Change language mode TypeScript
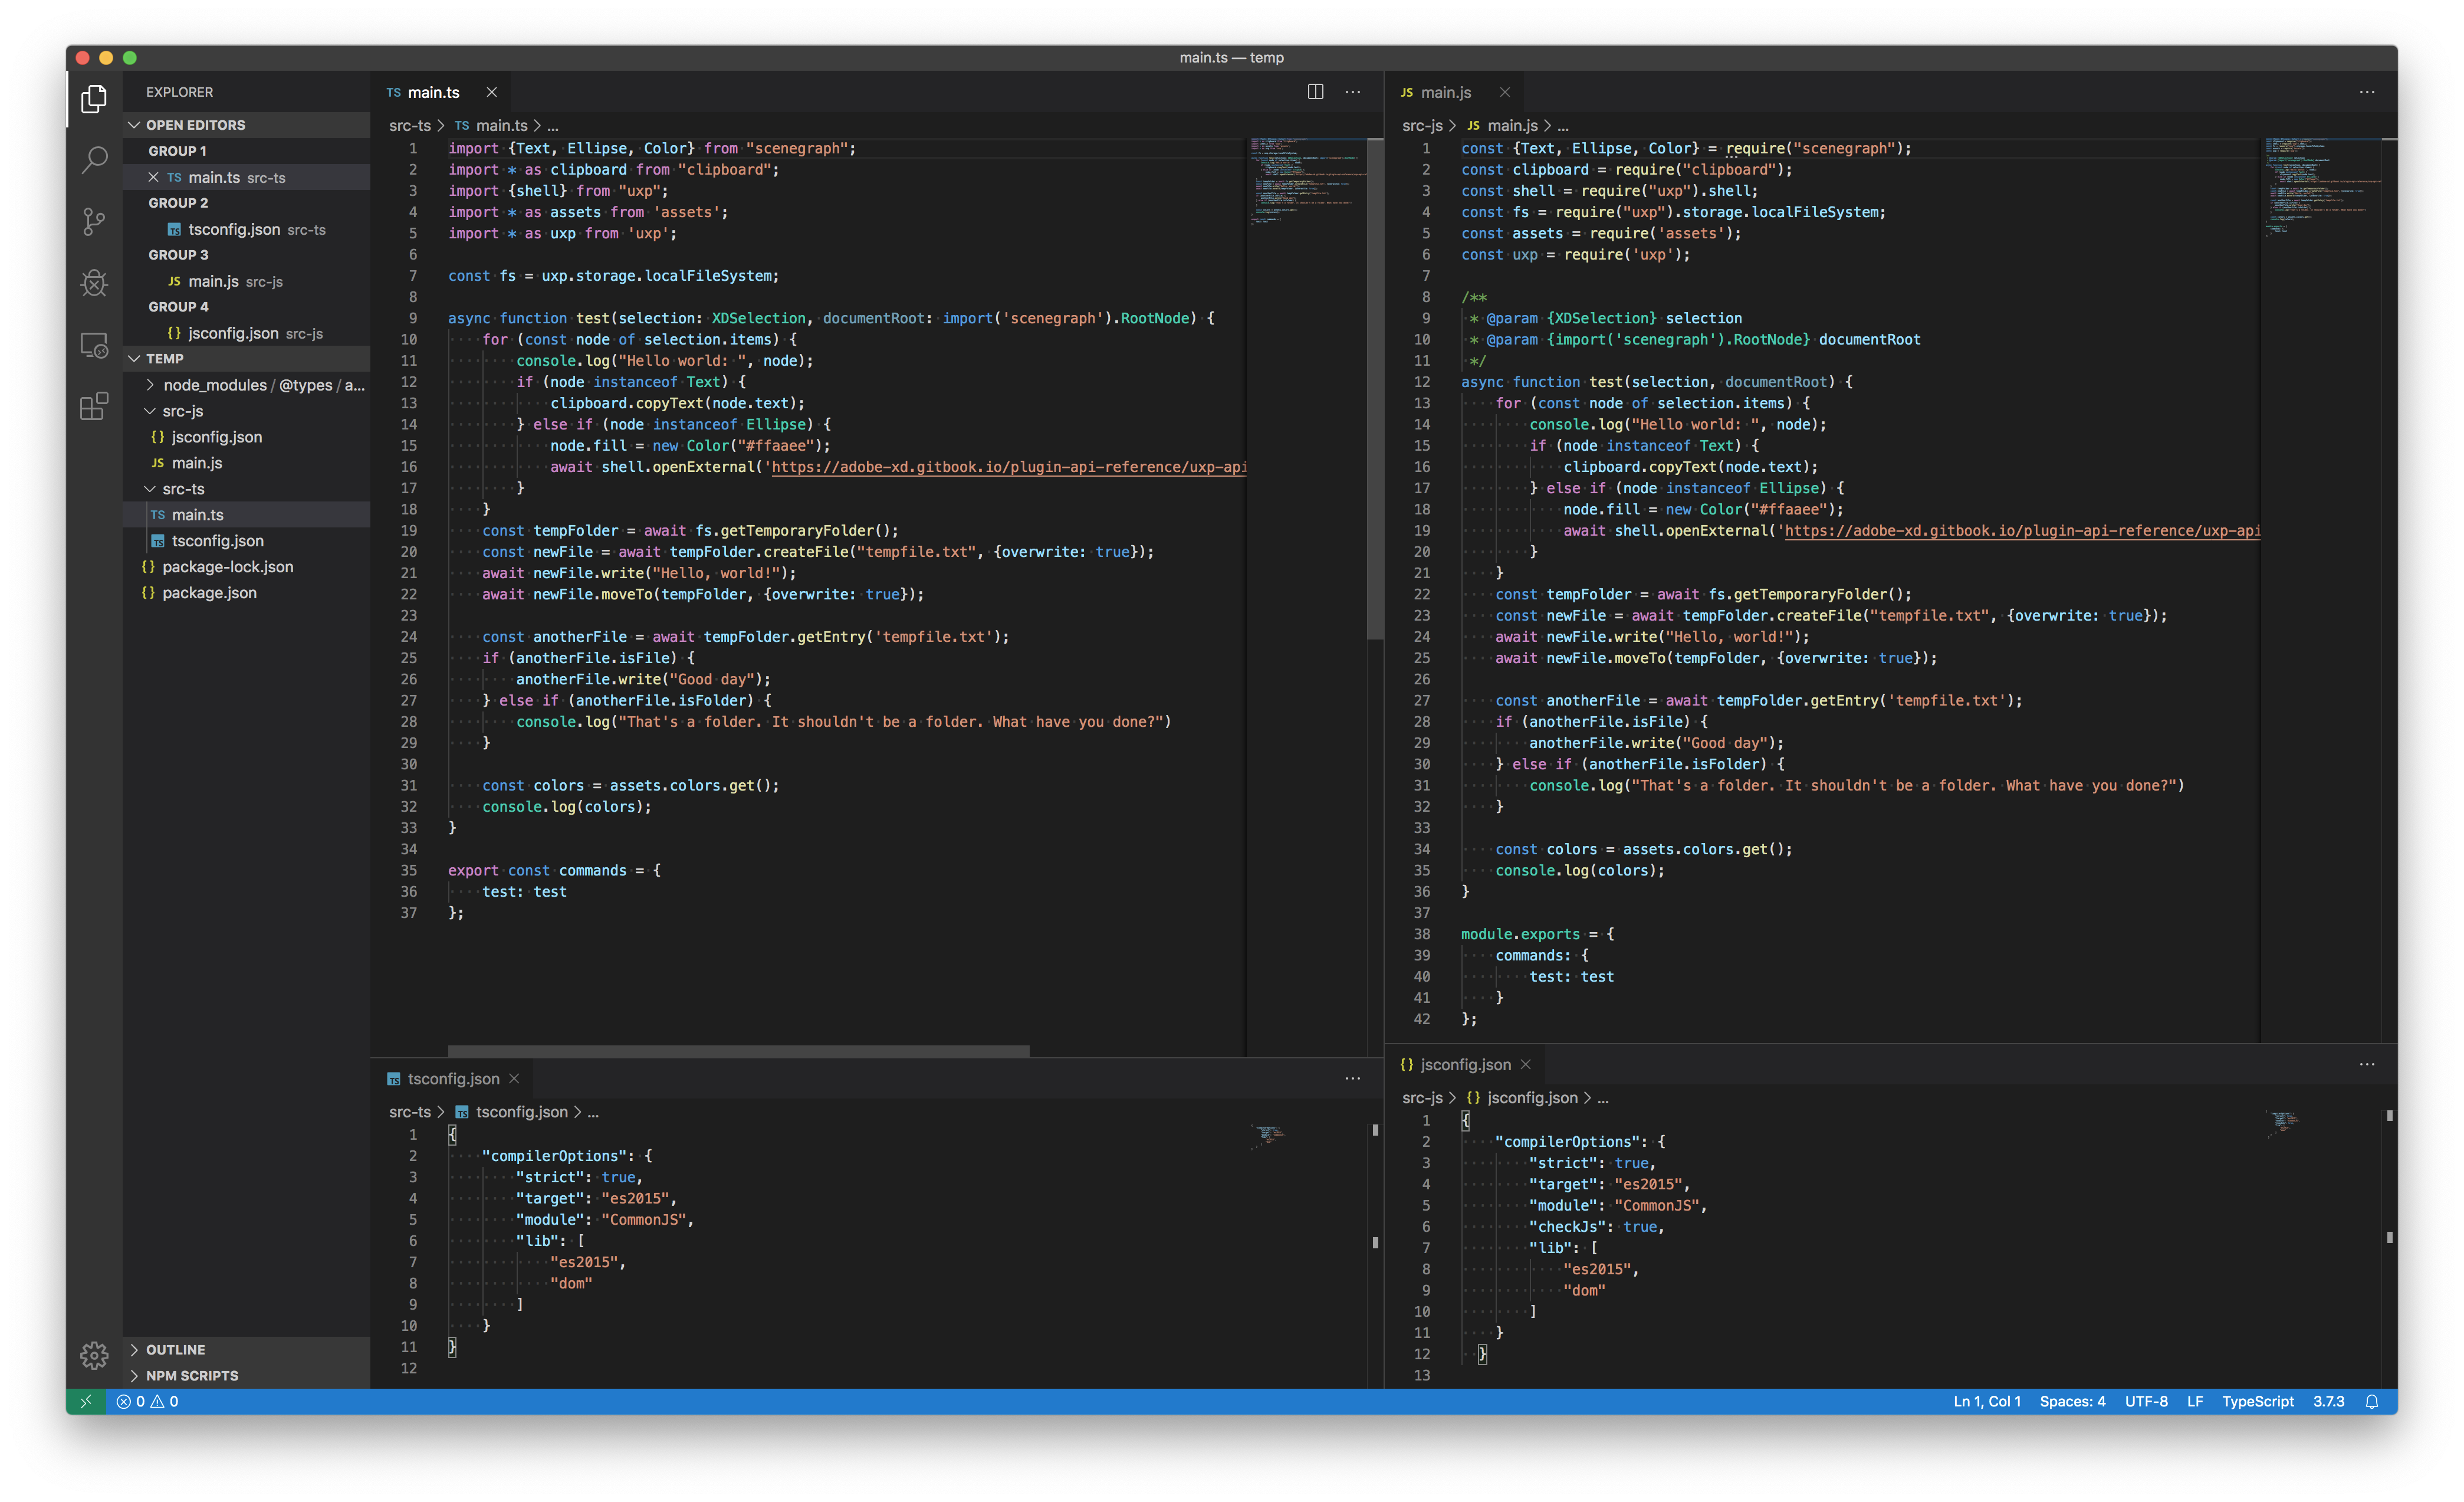The image size is (2464, 1502). pos(2258,1401)
